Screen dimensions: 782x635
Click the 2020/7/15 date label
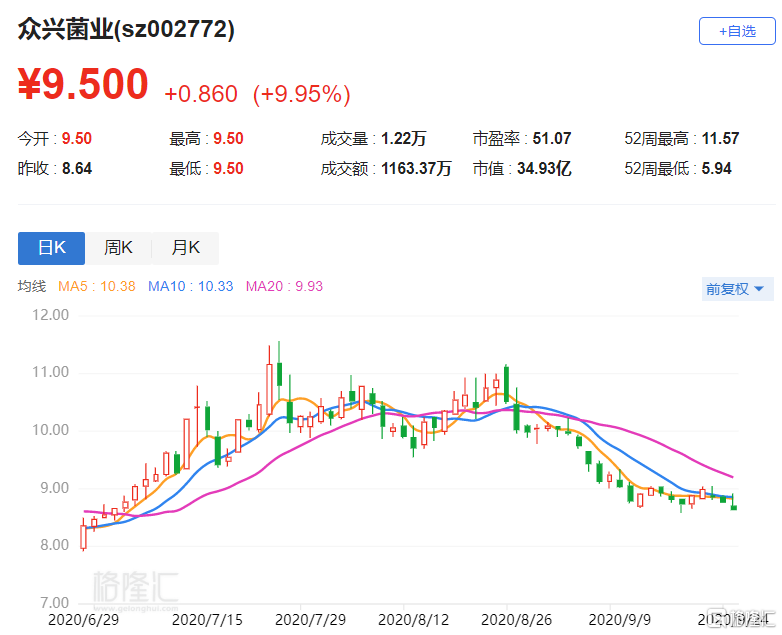(x=207, y=620)
